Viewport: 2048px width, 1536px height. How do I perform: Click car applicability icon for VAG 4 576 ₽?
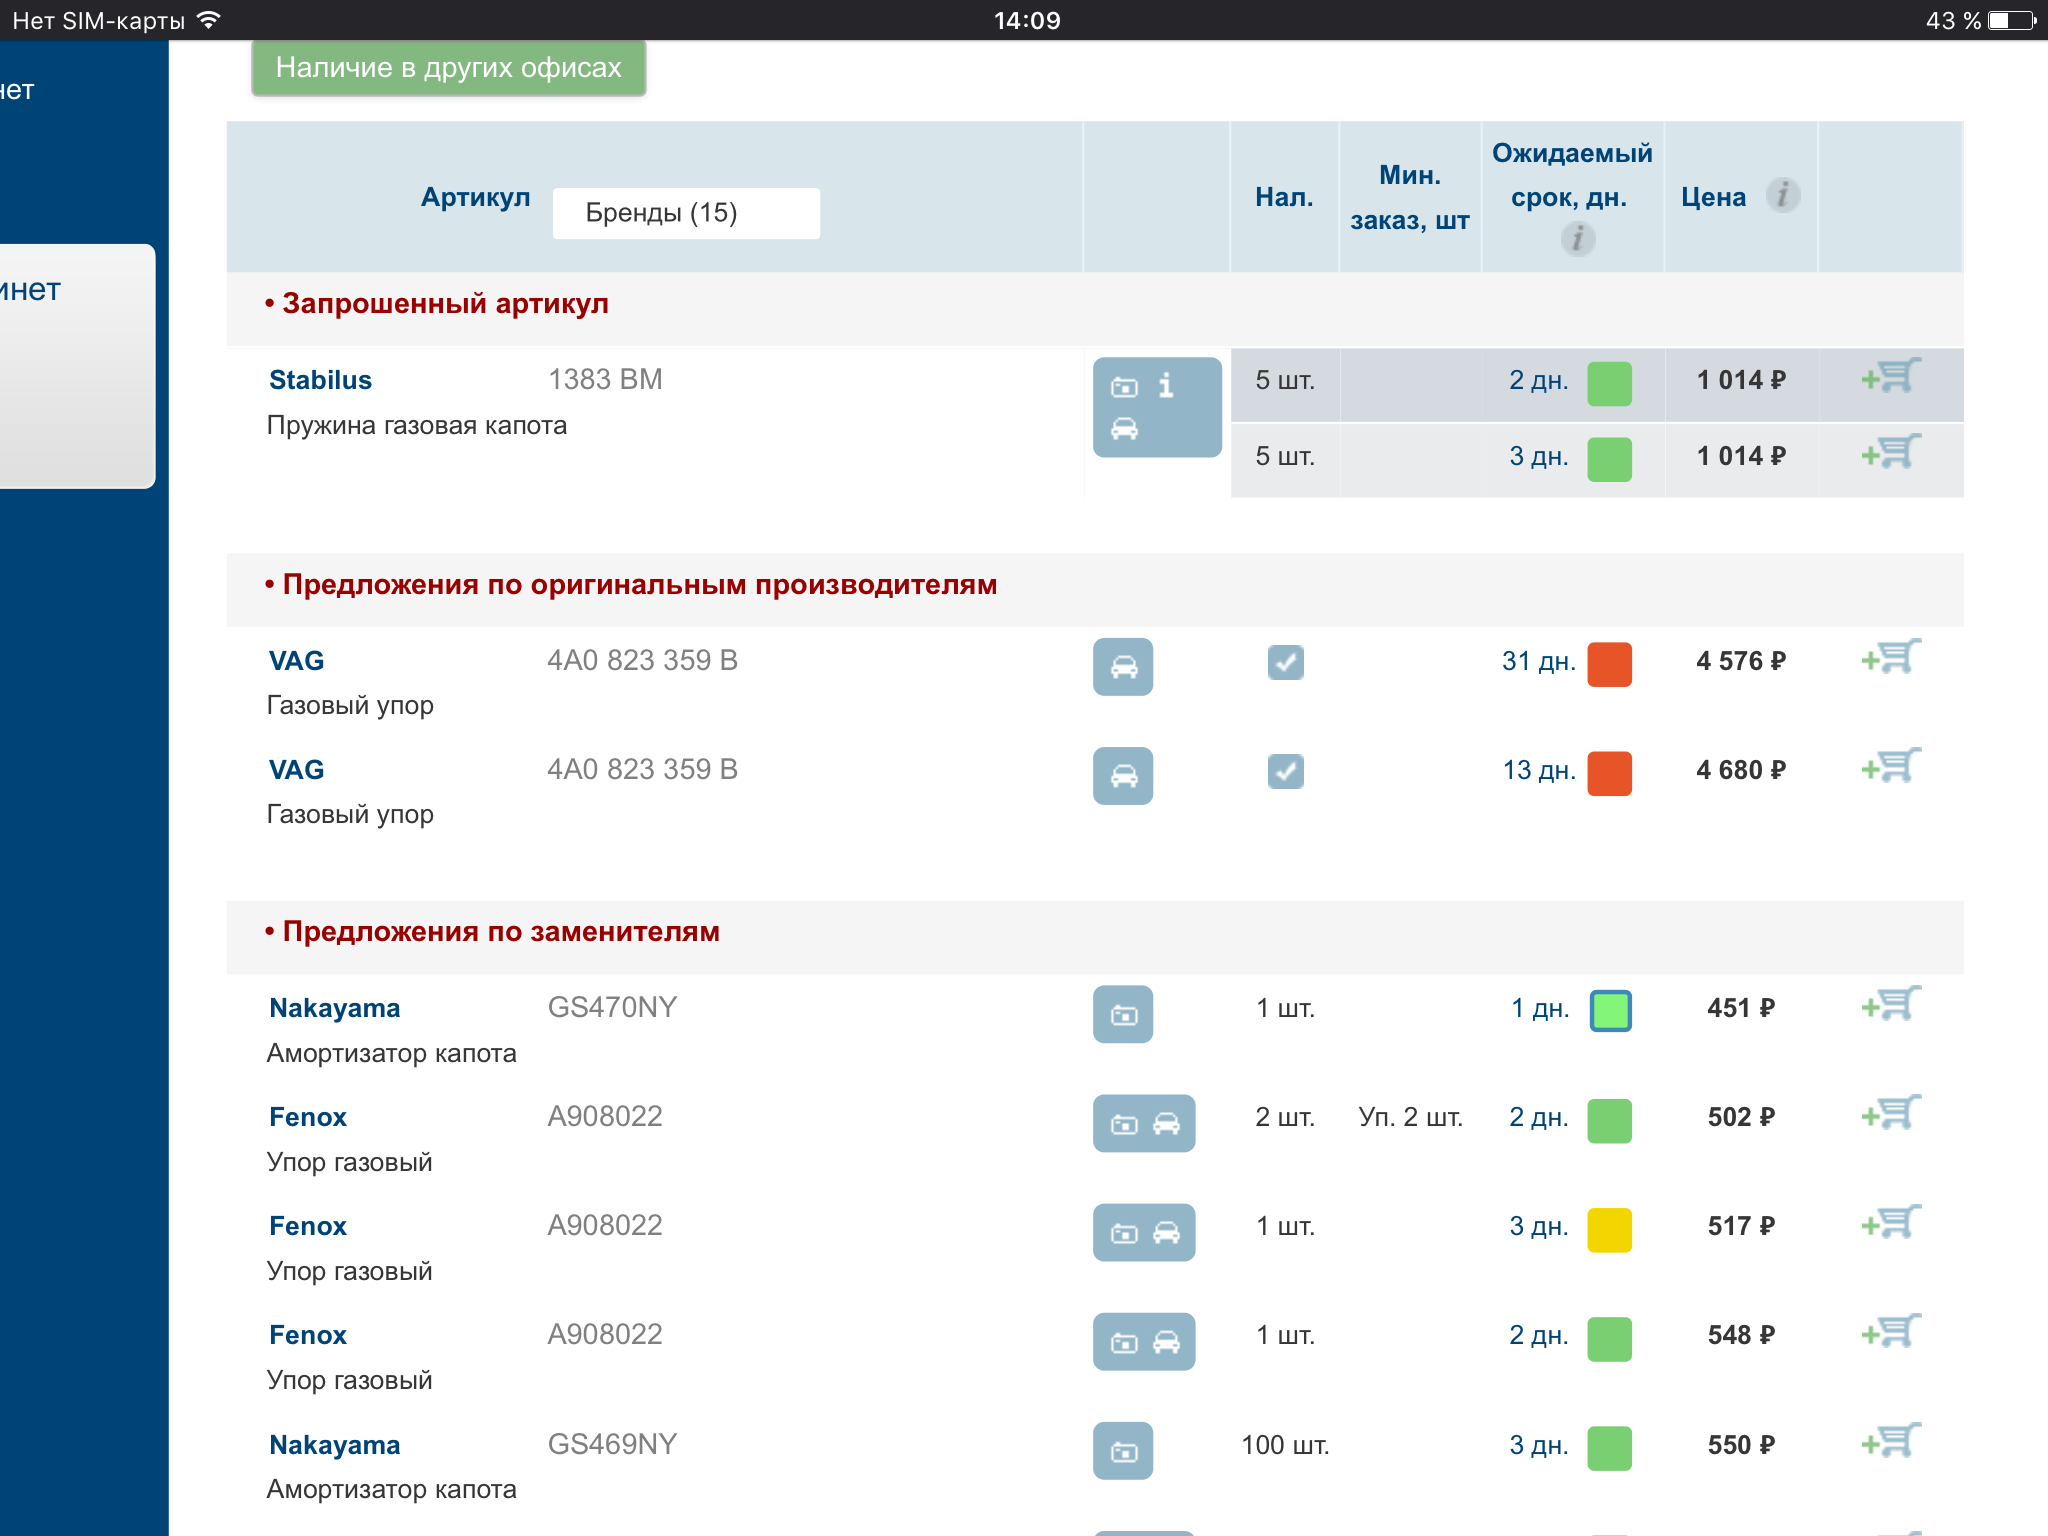click(1123, 667)
